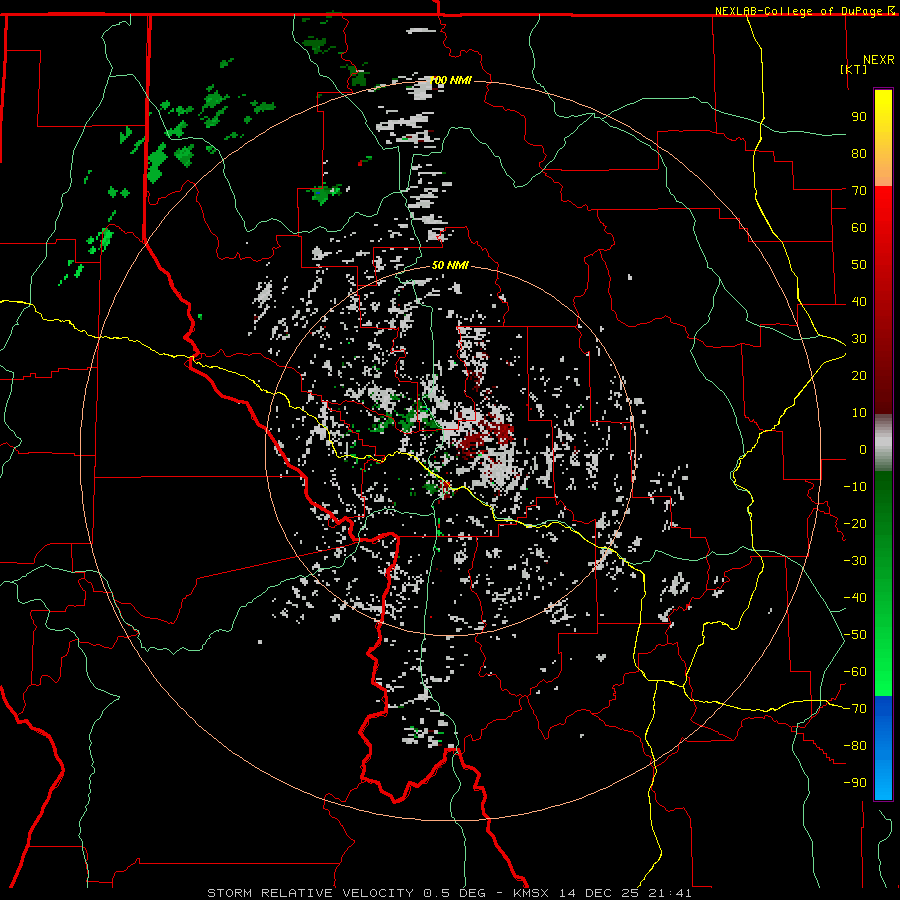Click the -70 value on the velocity scale
This screenshot has height=900, width=900.
(855, 709)
